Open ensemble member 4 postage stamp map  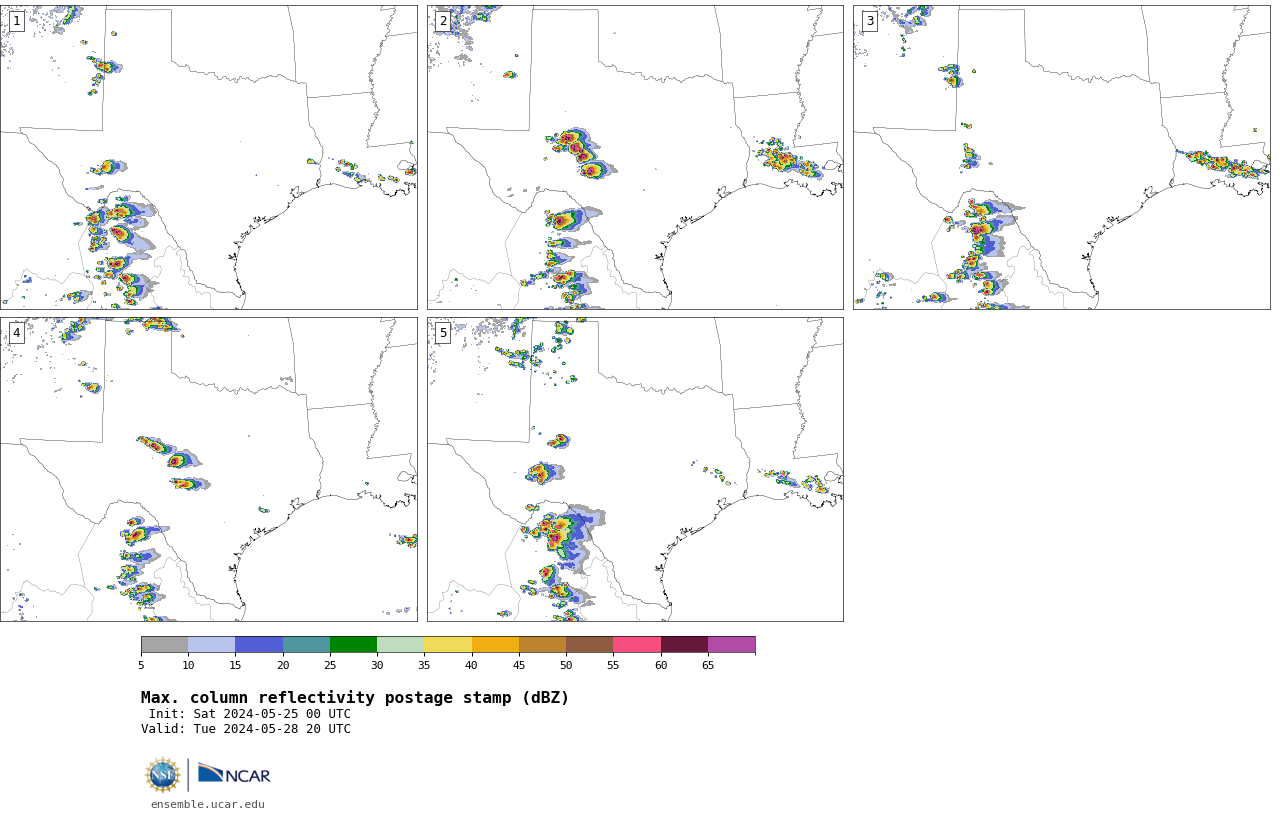(x=208, y=469)
